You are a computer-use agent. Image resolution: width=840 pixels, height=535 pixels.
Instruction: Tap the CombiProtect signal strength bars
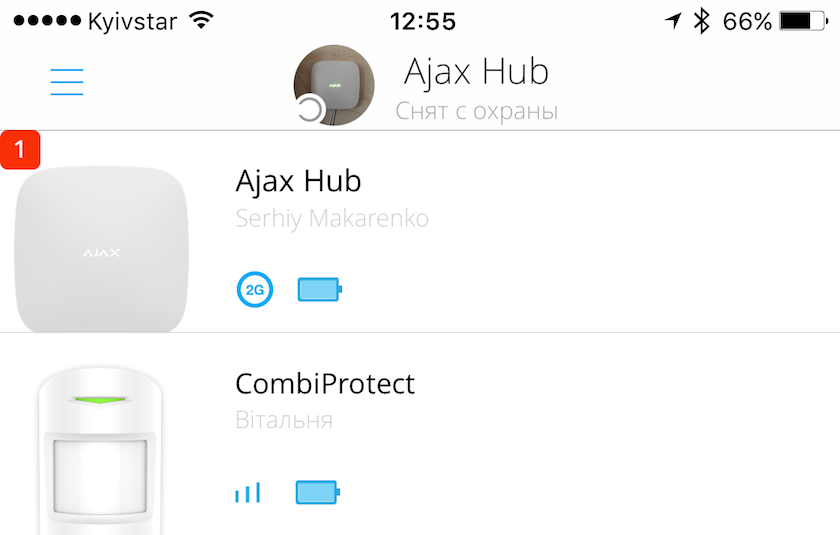pyautogui.click(x=248, y=493)
